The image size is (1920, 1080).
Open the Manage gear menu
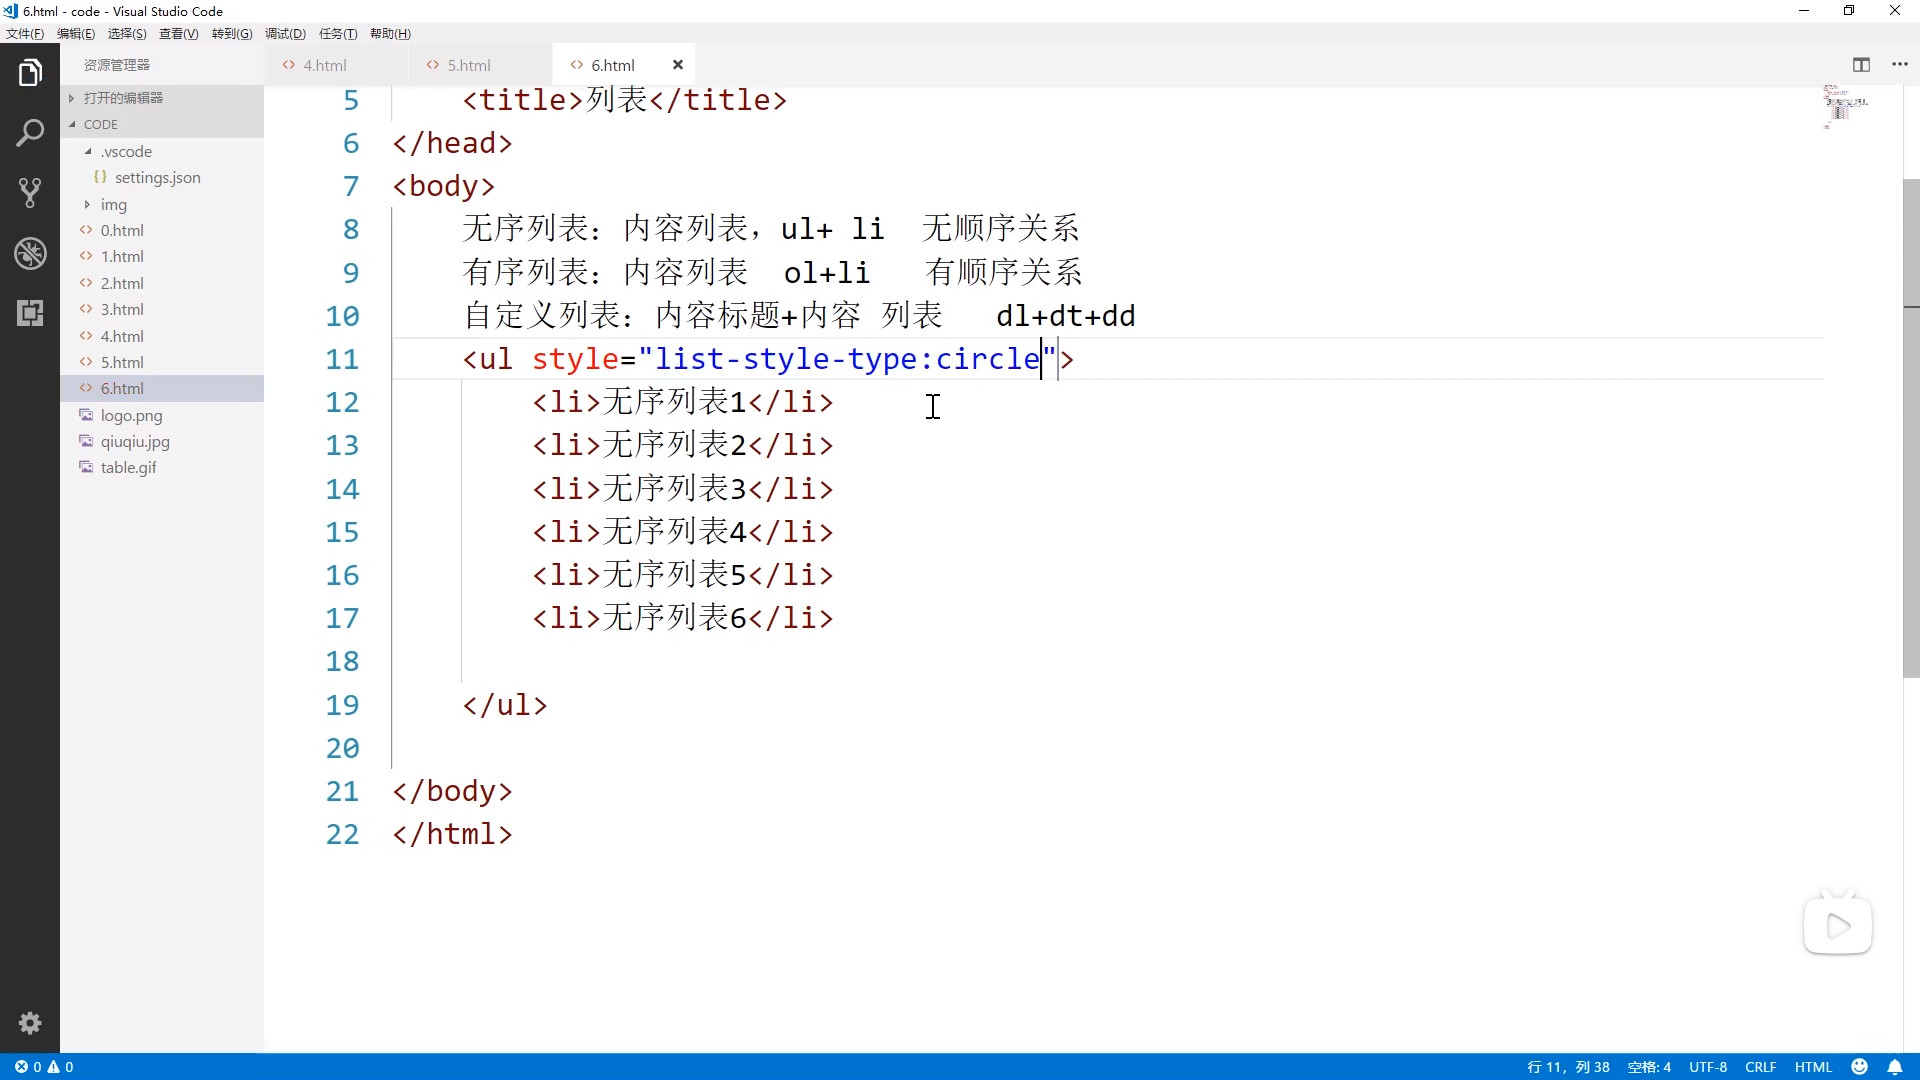click(30, 1023)
